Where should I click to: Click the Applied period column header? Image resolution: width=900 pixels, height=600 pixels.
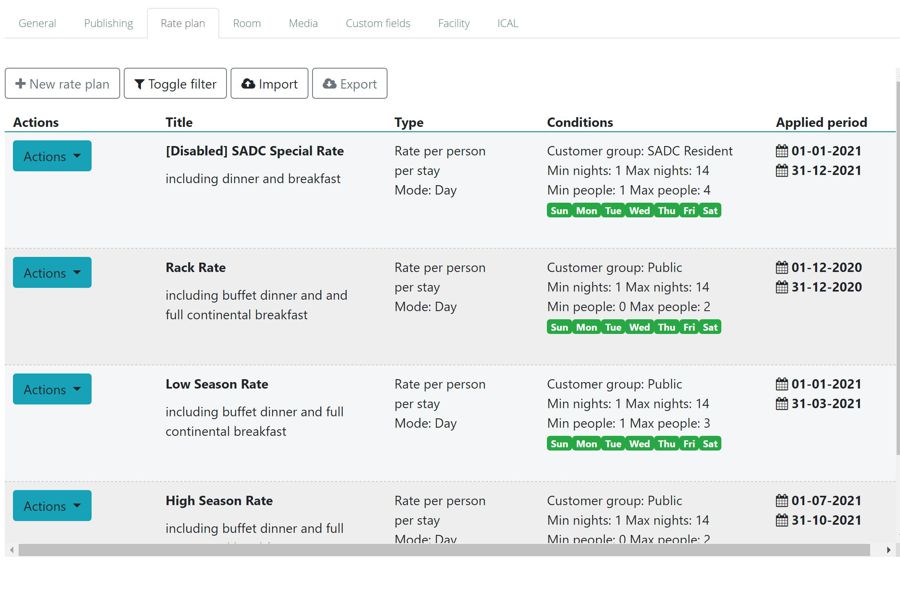(x=821, y=122)
